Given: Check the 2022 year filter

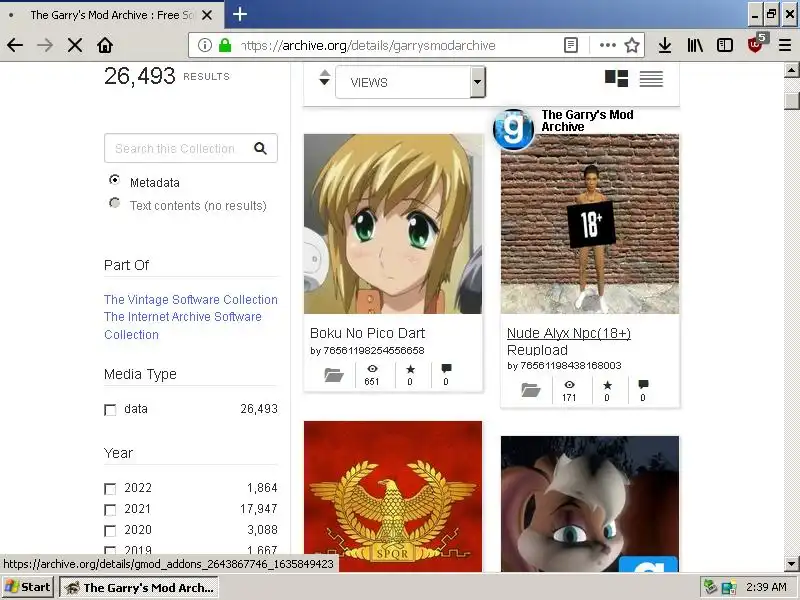Looking at the screenshot, I should pos(110,489).
